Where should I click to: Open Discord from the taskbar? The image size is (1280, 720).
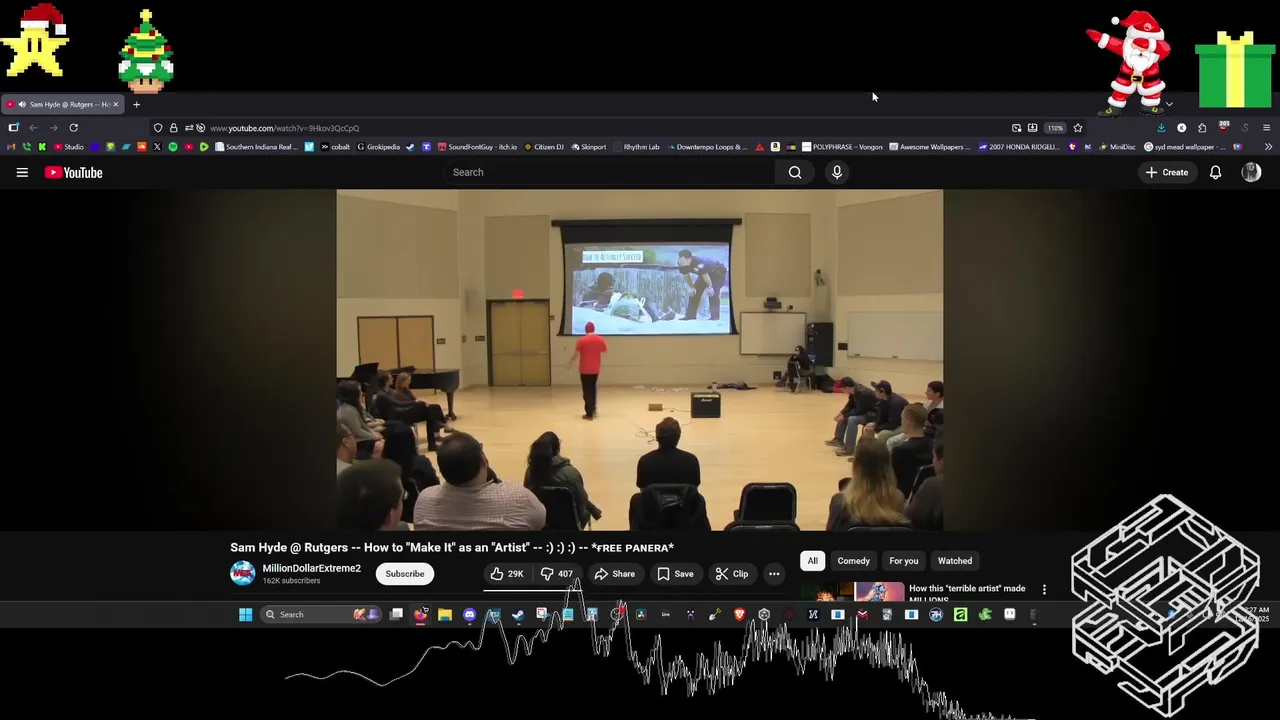click(x=470, y=614)
